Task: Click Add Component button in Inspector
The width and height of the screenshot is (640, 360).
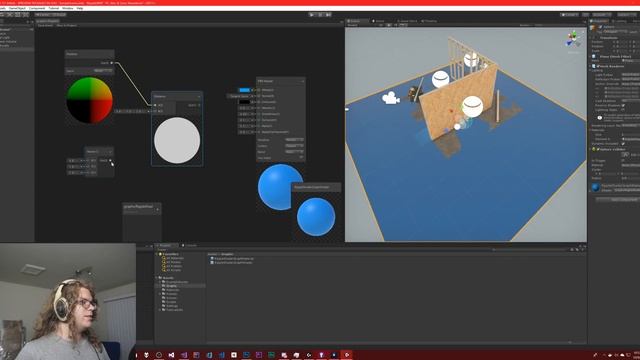Action: [x=618, y=200]
